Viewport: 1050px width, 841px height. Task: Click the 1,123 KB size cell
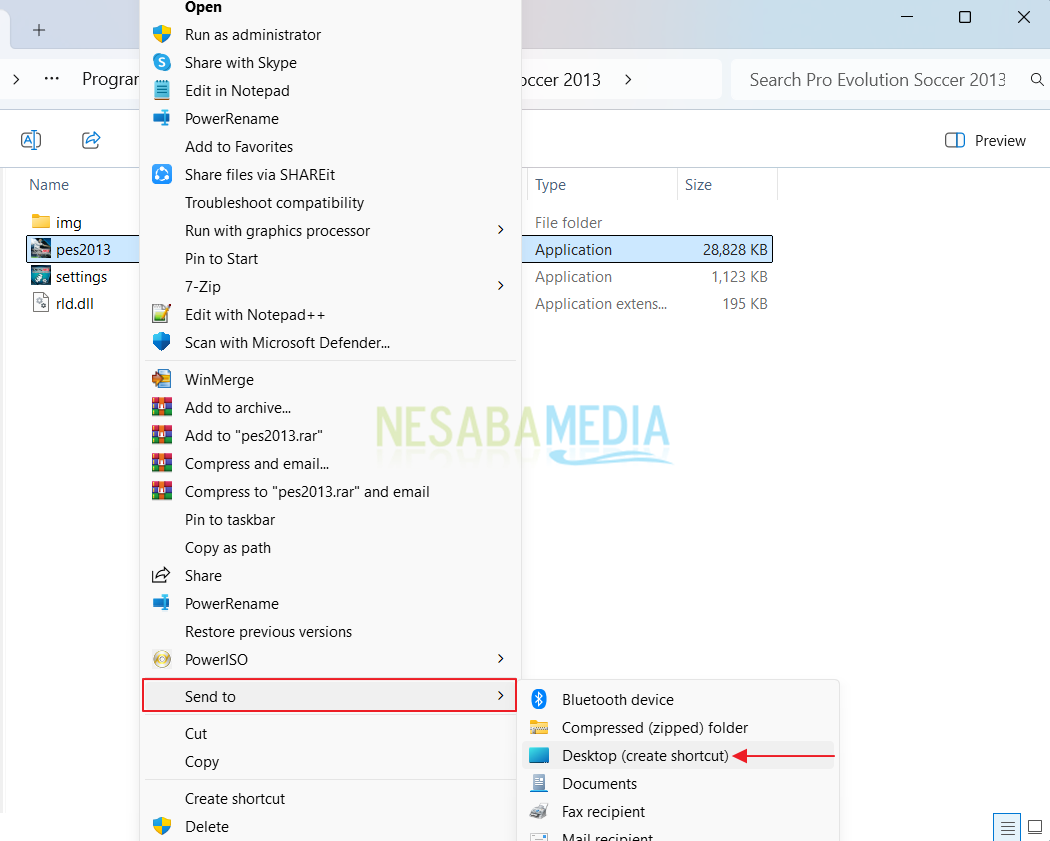click(739, 277)
